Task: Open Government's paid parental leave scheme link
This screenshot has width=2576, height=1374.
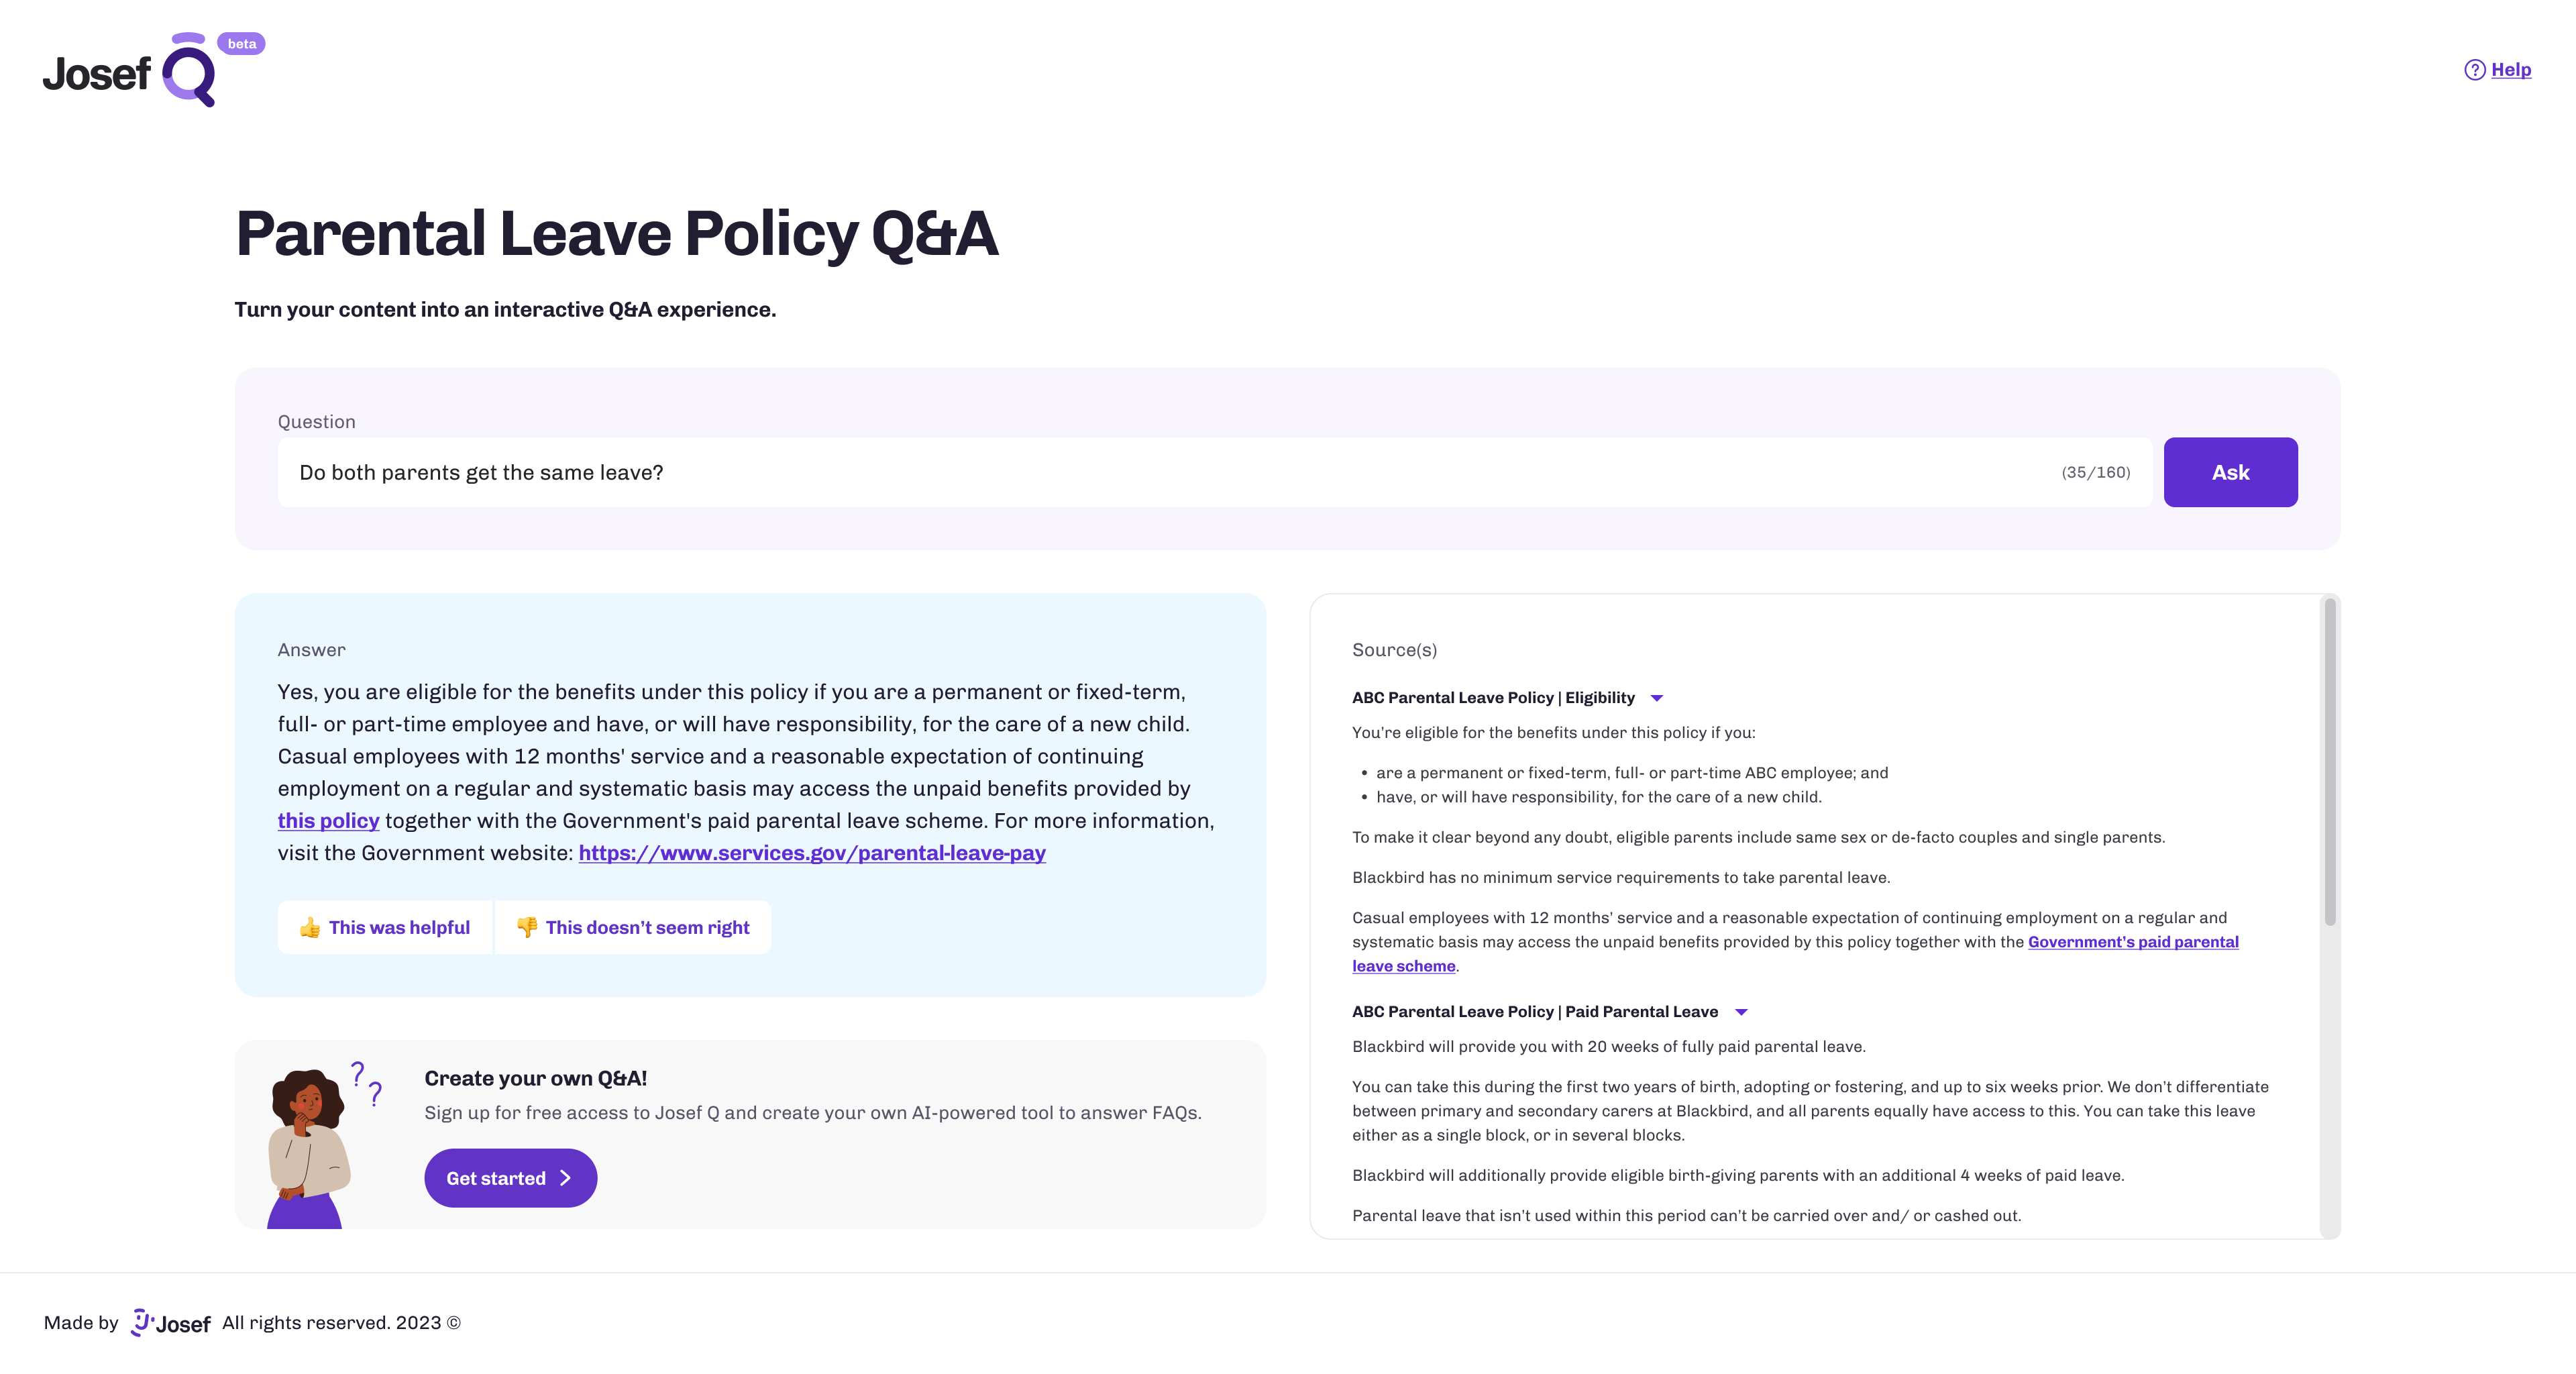Action: 2132,942
